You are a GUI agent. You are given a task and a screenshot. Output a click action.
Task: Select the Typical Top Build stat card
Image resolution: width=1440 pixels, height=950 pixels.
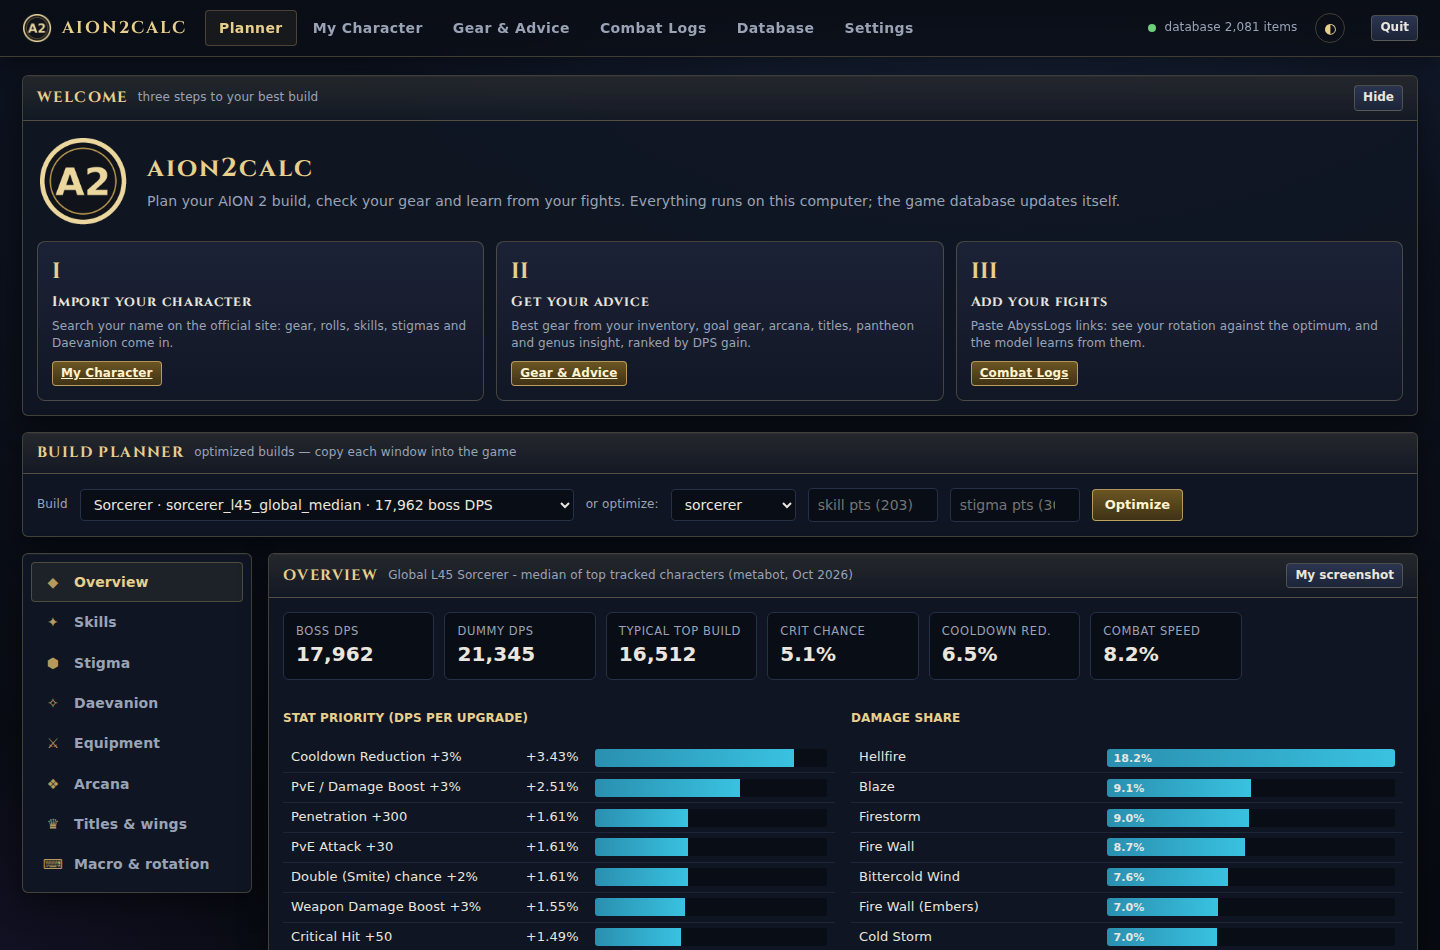coord(681,646)
